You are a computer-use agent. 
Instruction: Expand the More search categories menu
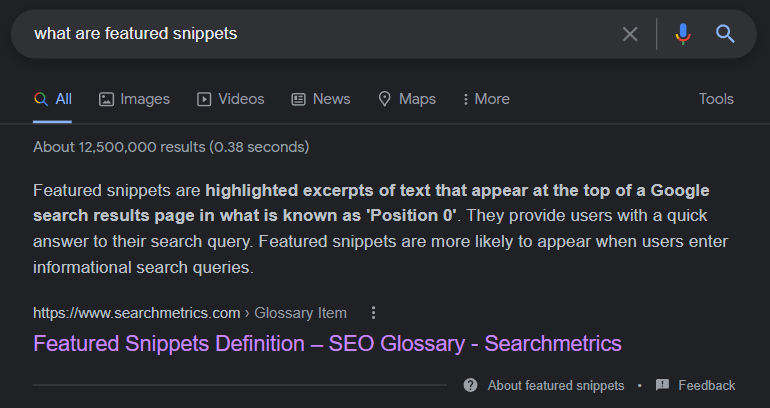485,99
